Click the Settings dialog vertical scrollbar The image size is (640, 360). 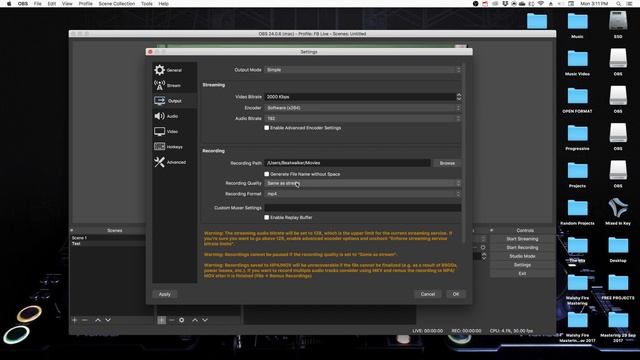(463, 153)
